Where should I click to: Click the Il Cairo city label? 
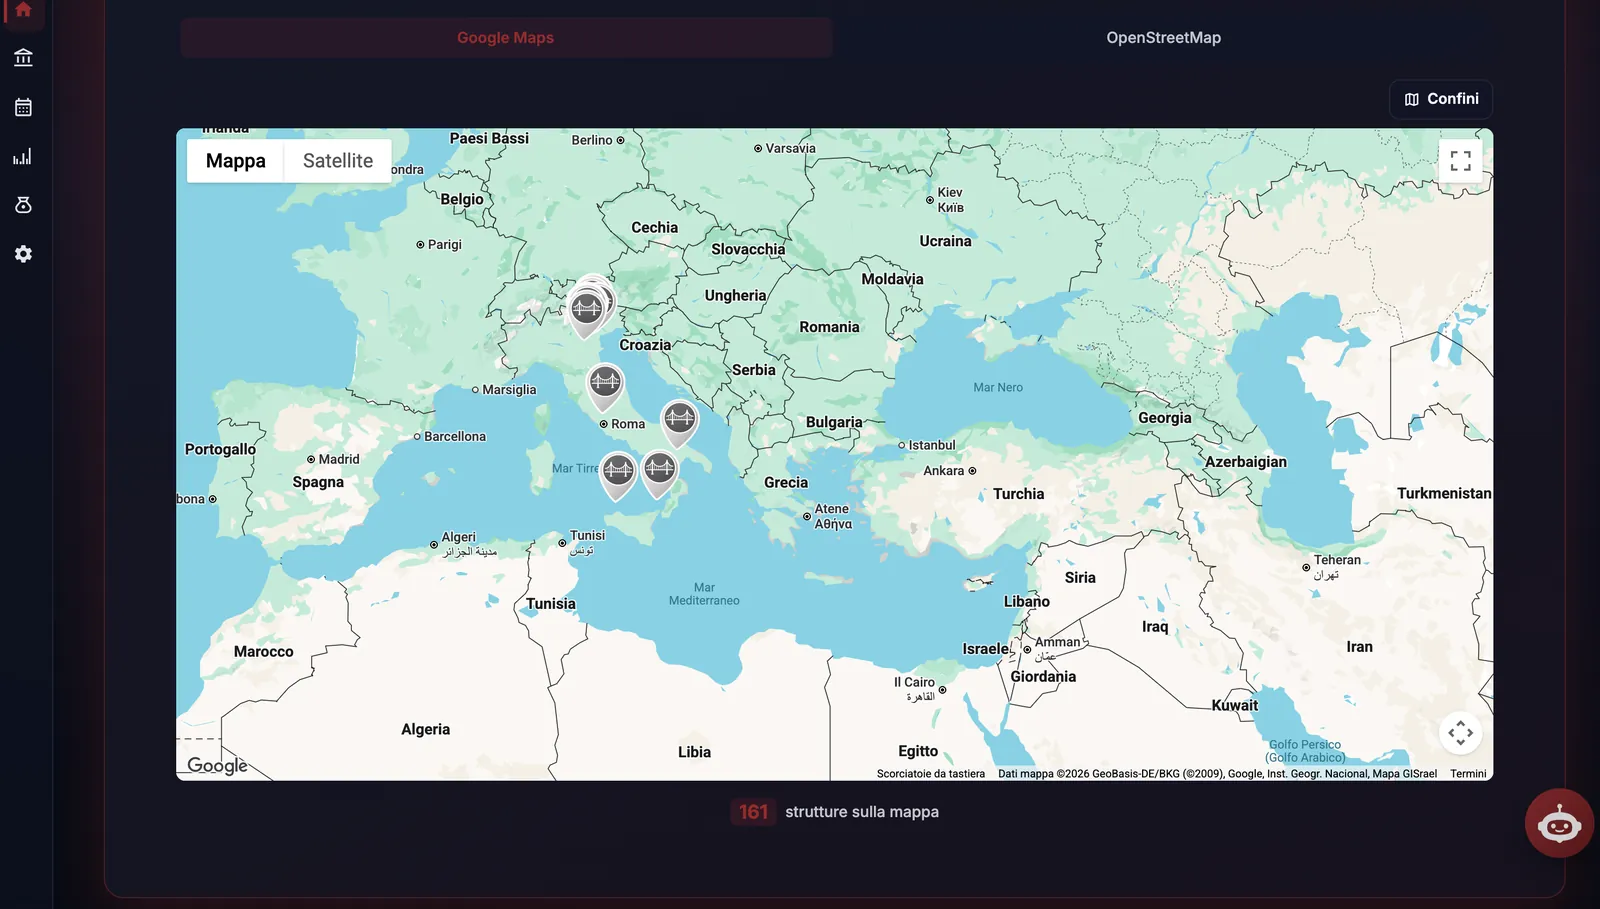pos(915,682)
